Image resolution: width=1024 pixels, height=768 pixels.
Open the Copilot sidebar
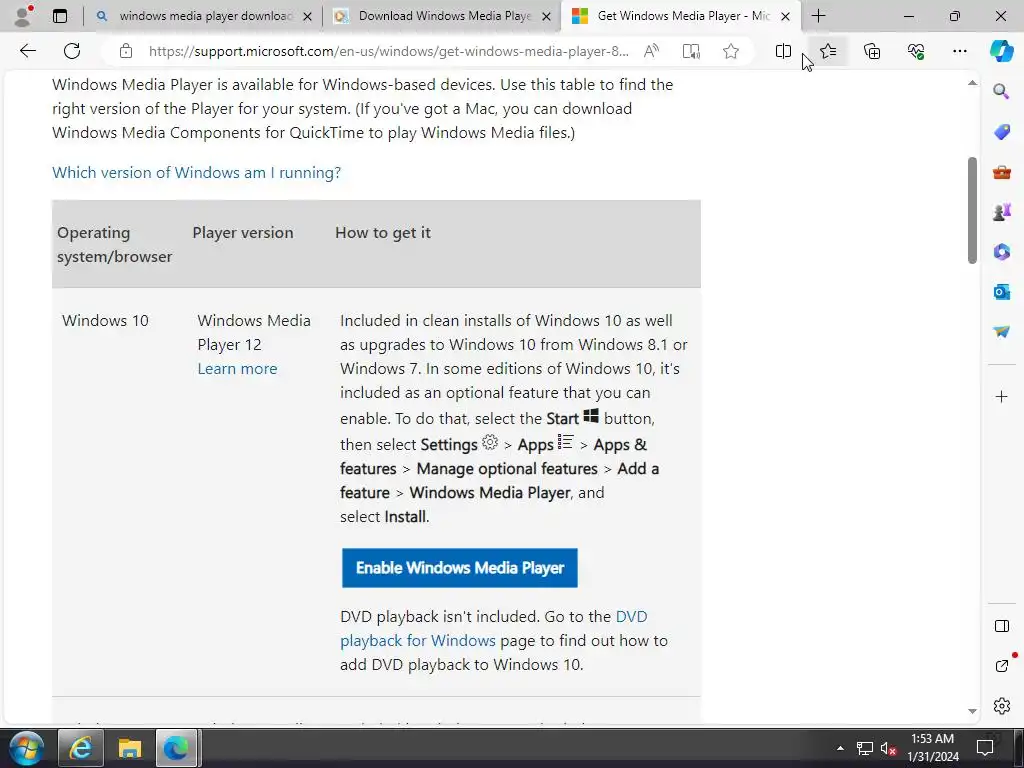1001,51
